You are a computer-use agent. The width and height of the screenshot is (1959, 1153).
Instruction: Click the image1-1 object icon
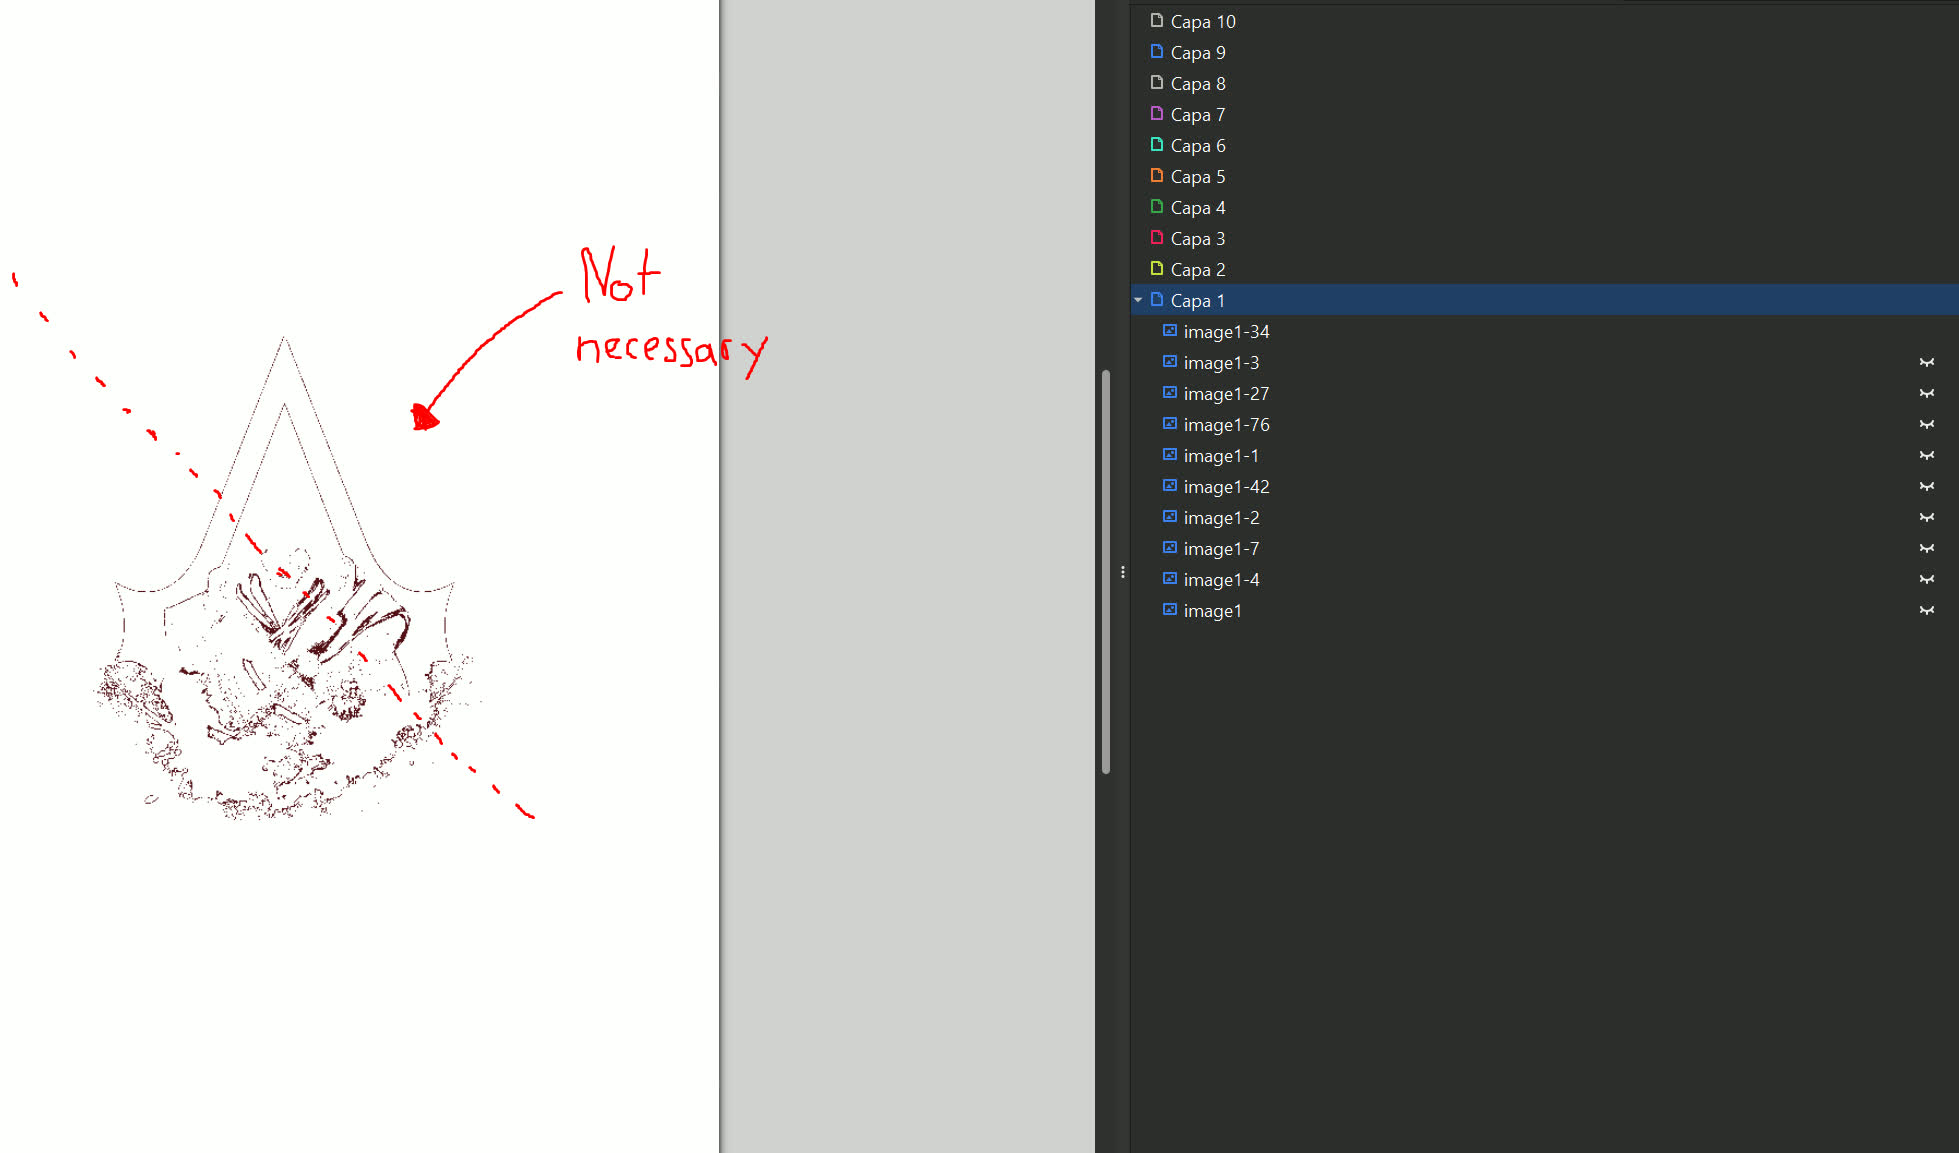(1170, 454)
